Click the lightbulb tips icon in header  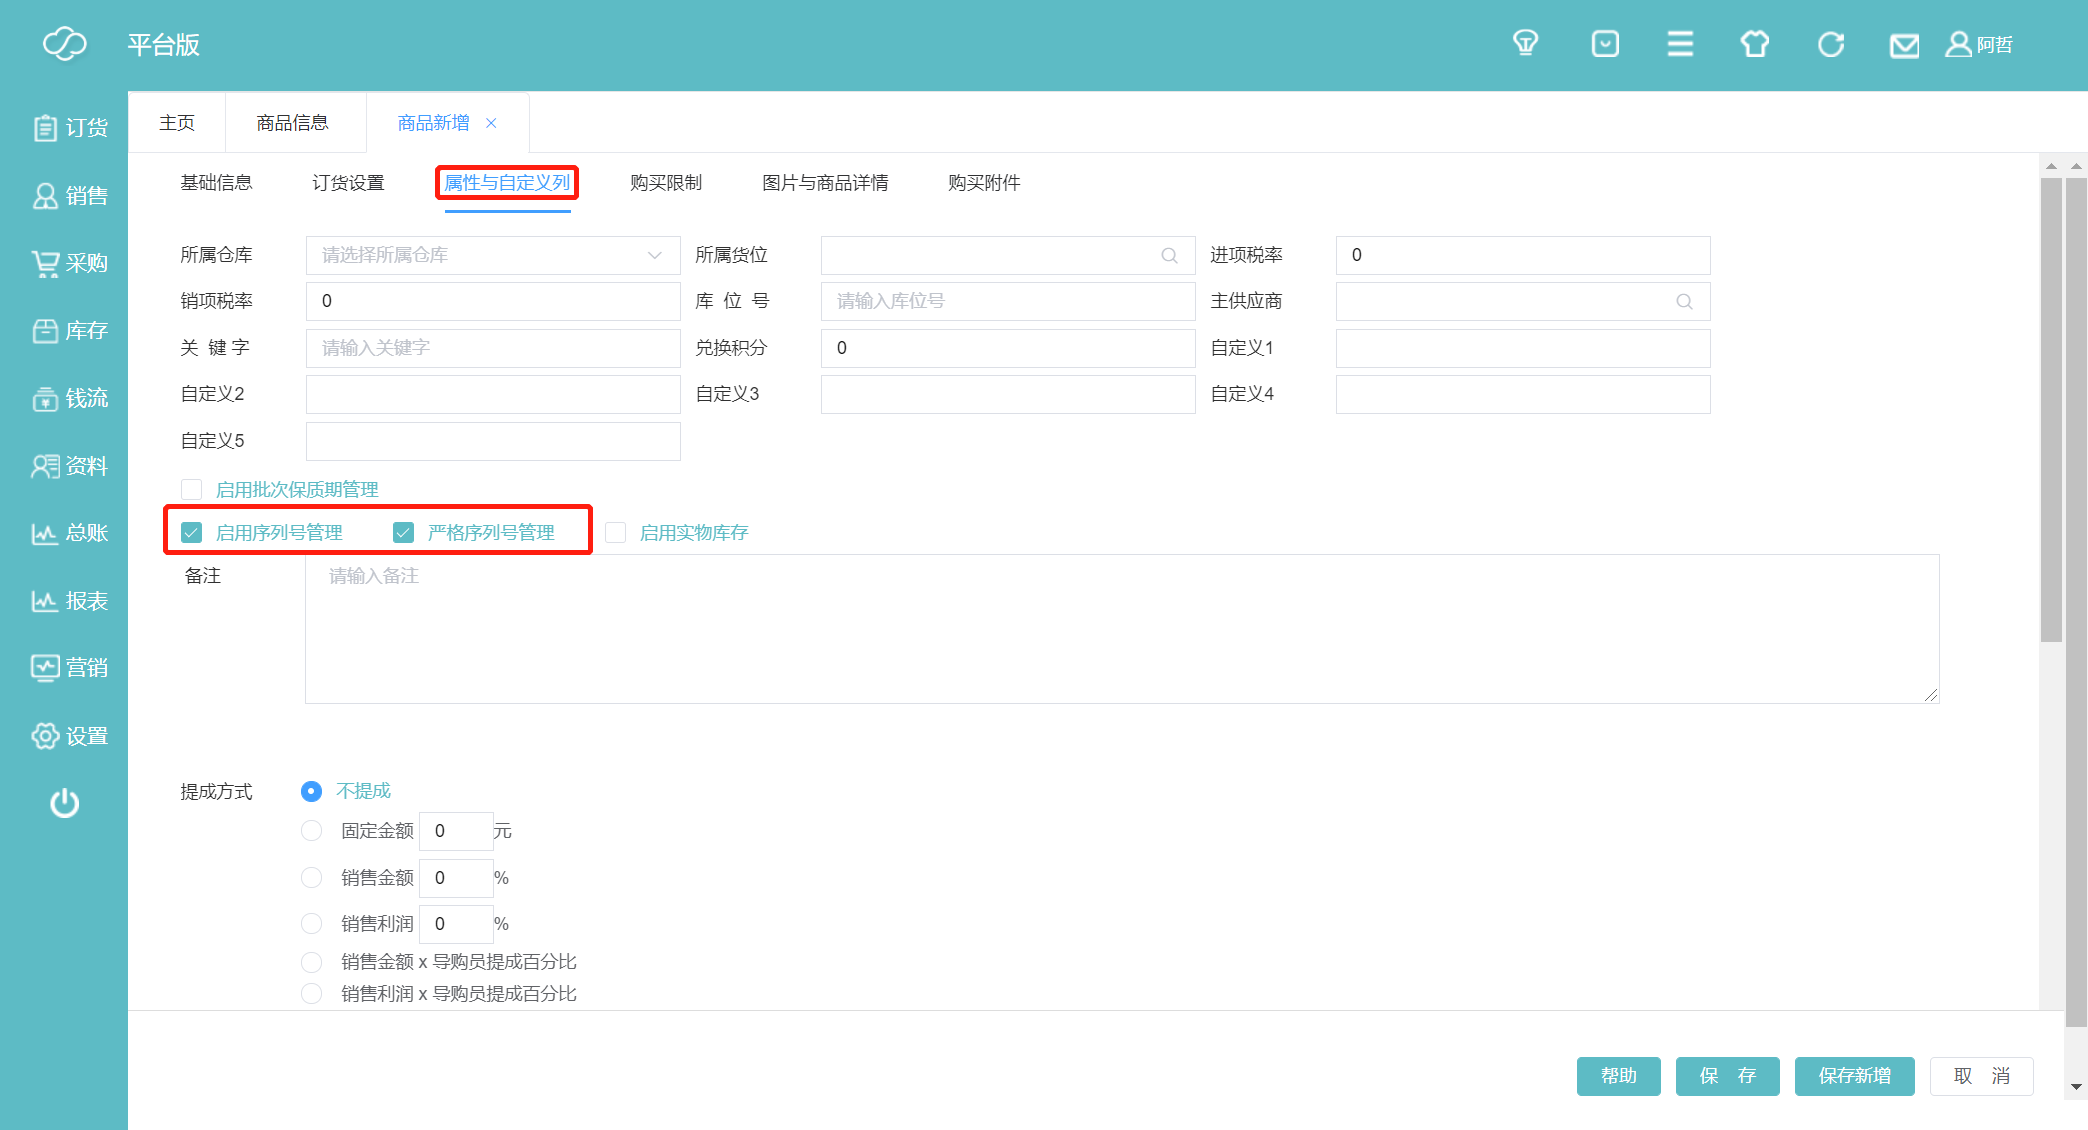click(1525, 44)
